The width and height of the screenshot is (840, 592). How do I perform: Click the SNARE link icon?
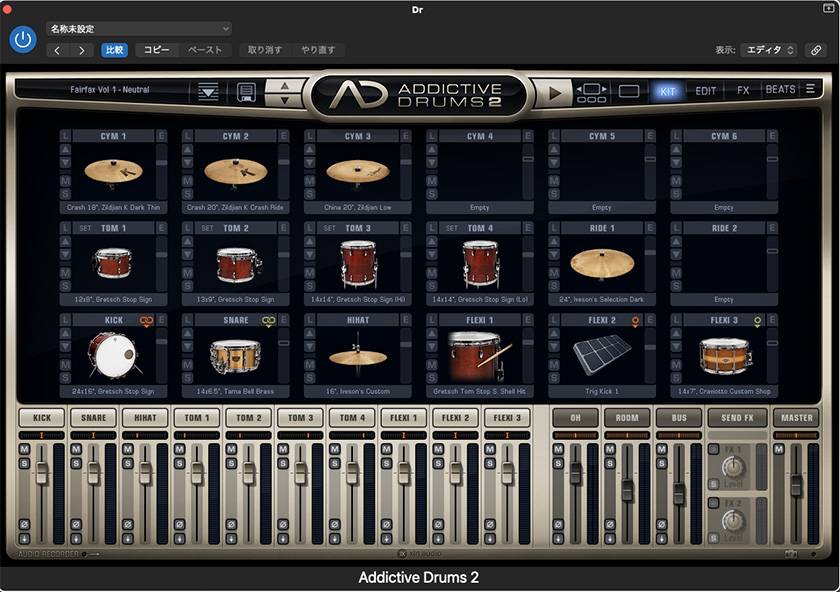coord(268,320)
